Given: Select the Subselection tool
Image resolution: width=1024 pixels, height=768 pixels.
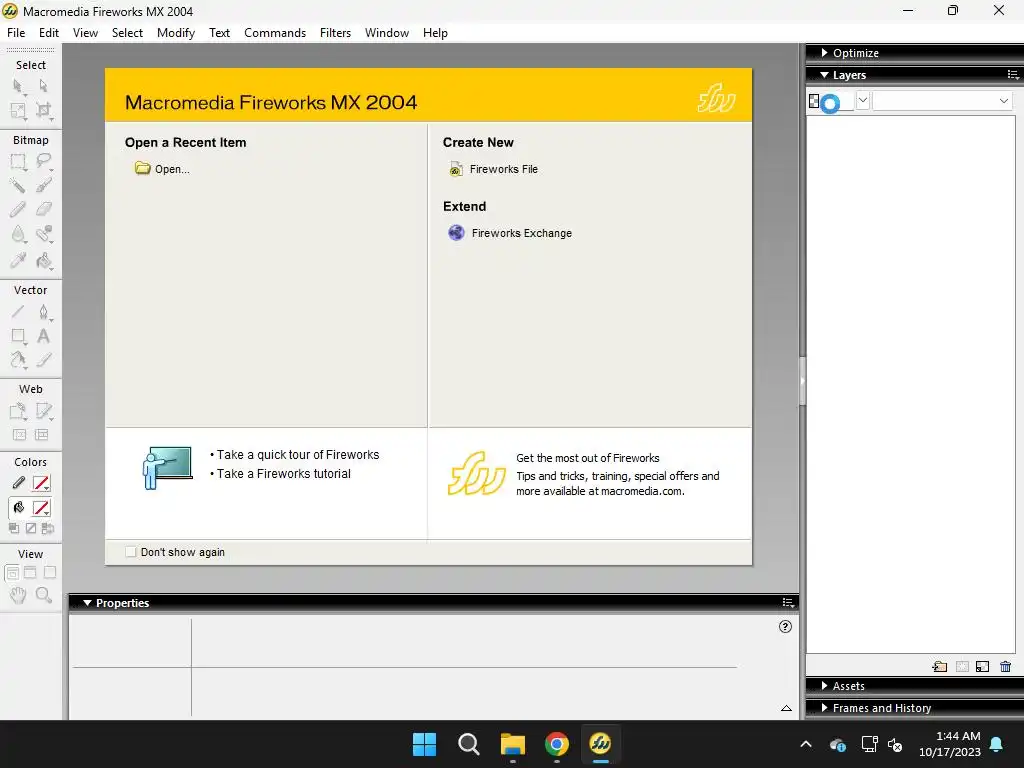Looking at the screenshot, I should (x=43, y=86).
